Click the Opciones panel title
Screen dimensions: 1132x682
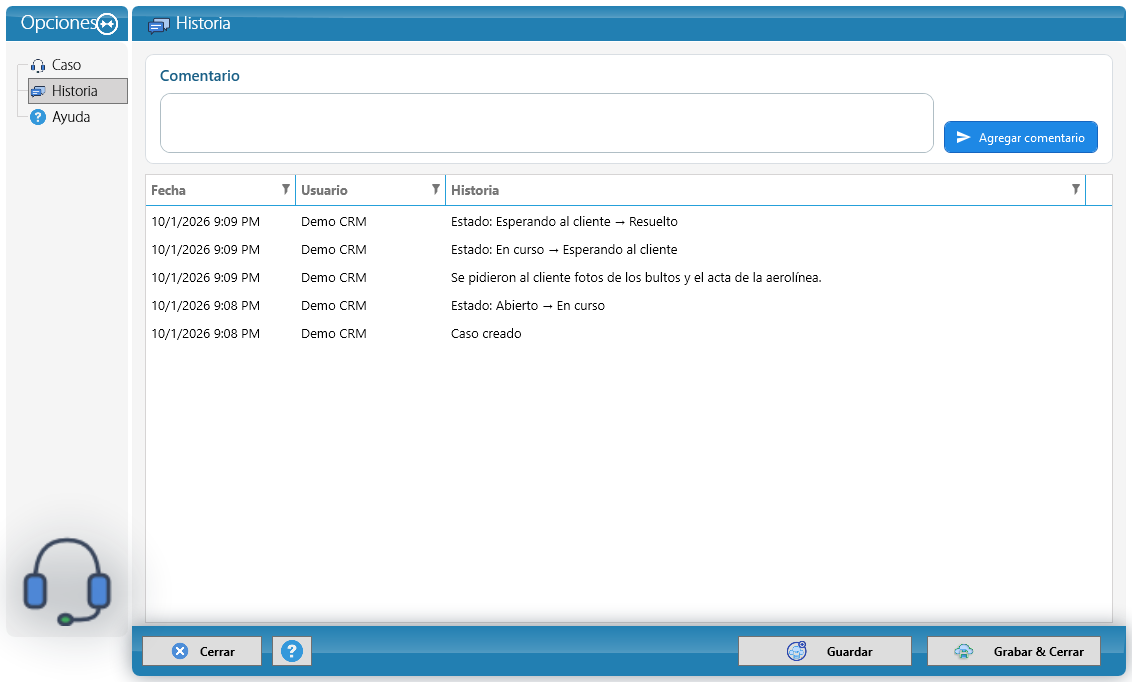(58, 23)
